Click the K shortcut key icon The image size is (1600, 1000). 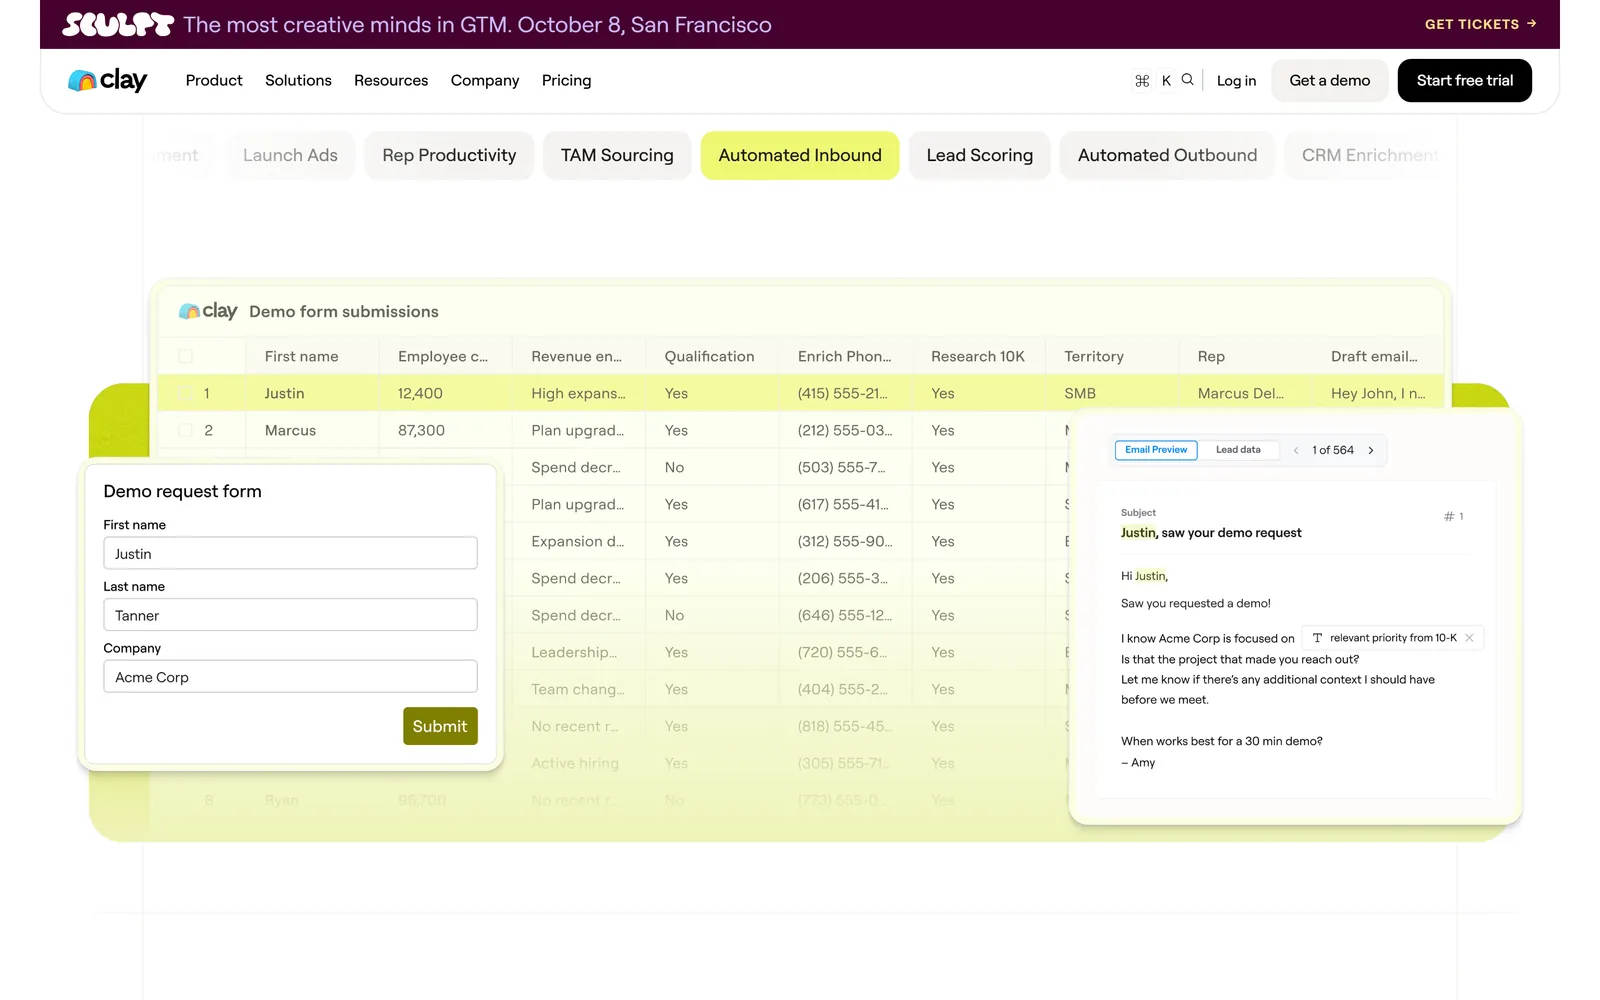[1166, 81]
